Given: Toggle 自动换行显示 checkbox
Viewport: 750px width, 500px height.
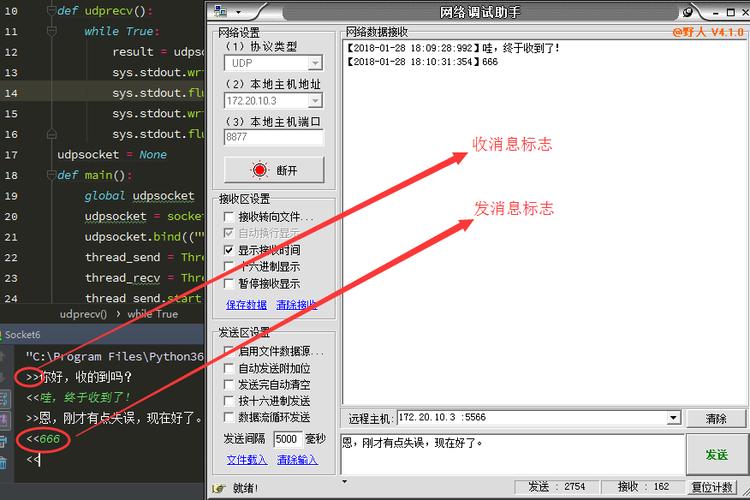Looking at the screenshot, I should point(229,233).
